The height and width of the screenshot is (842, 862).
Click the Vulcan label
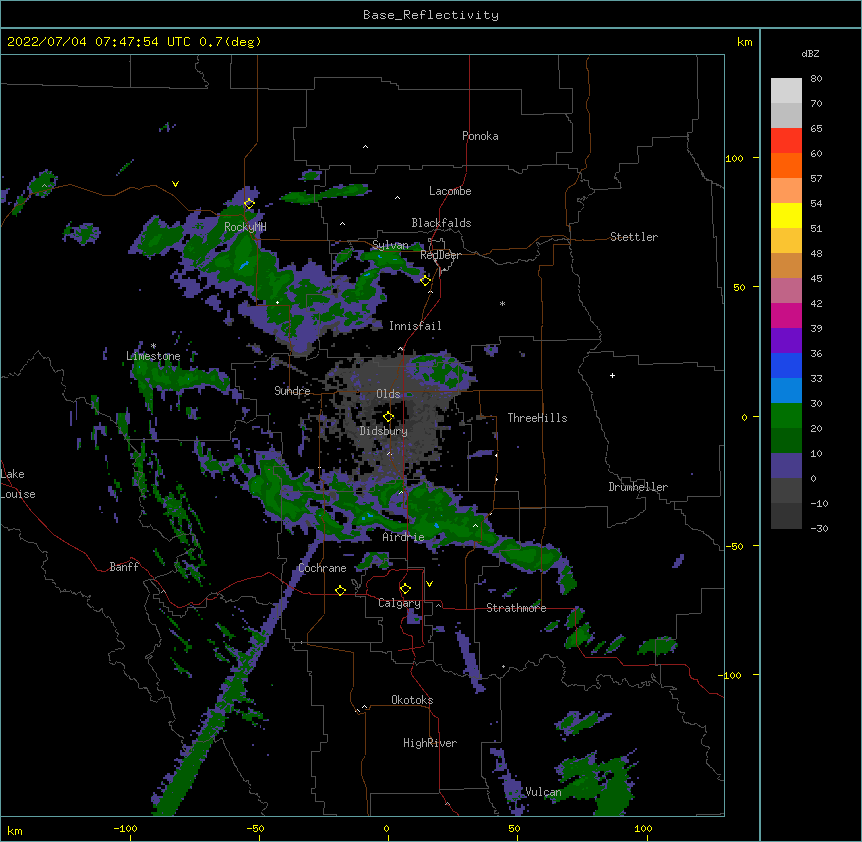[543, 792]
